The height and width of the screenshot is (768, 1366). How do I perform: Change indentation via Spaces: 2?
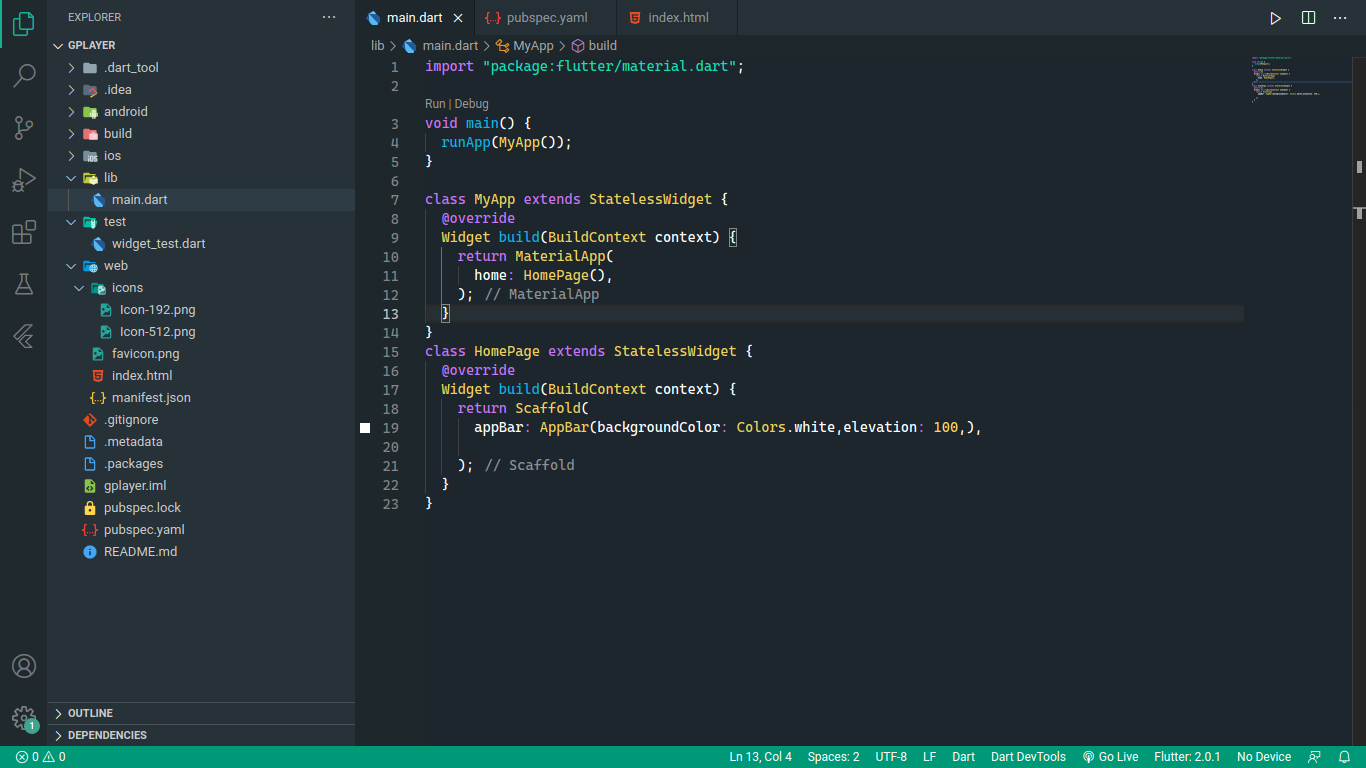(x=834, y=757)
